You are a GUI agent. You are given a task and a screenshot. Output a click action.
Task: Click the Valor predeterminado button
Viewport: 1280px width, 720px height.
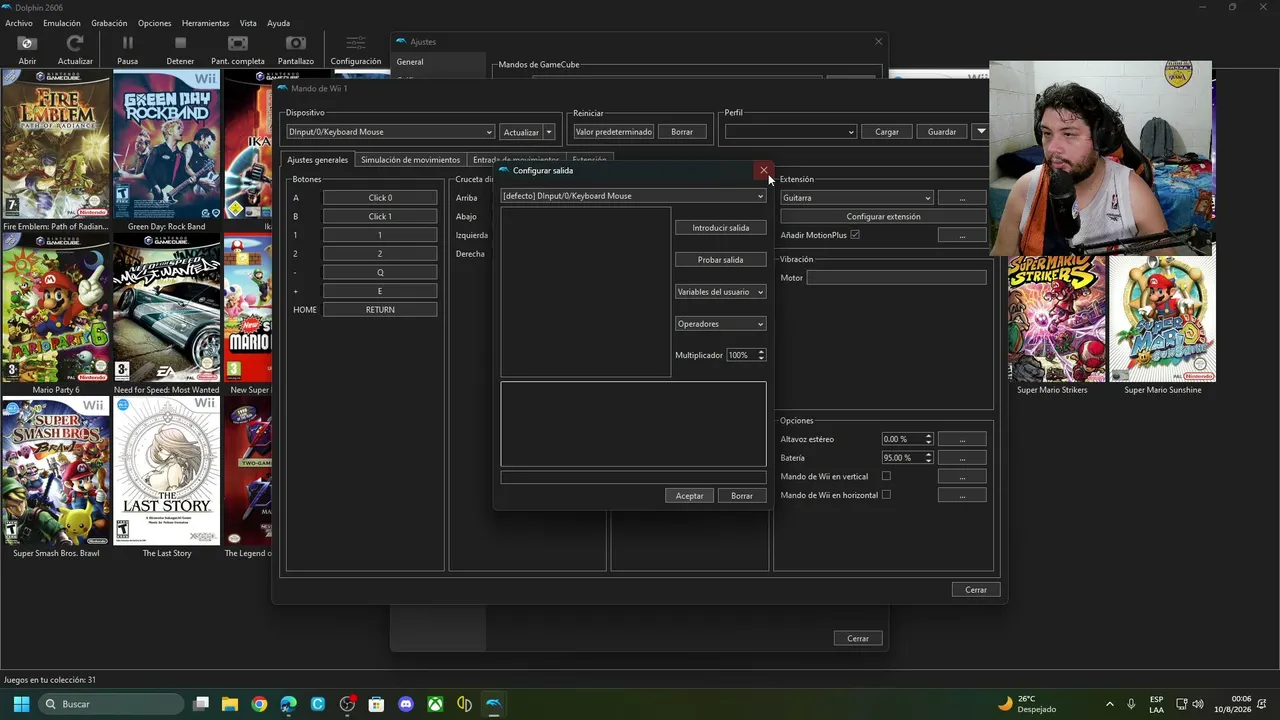(x=613, y=132)
